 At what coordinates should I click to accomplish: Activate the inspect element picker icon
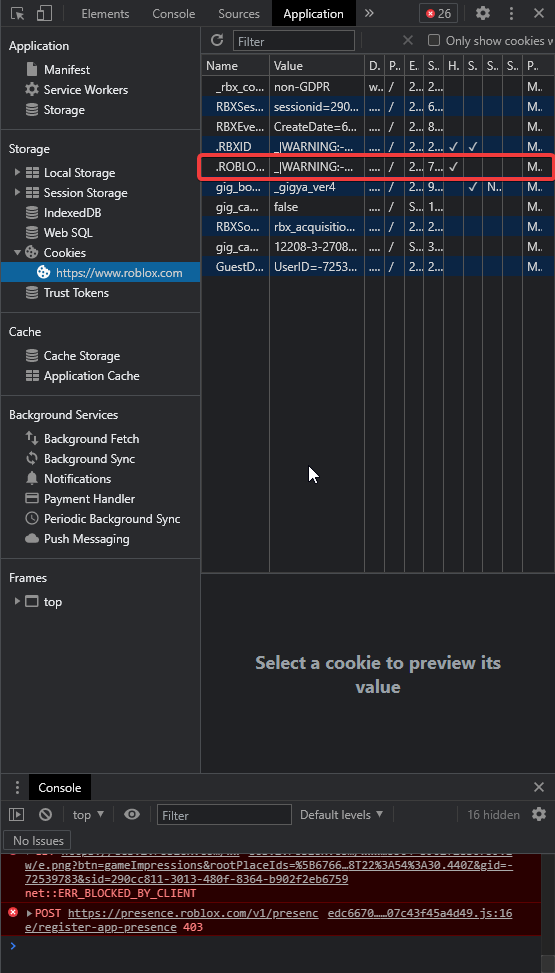click(x=17, y=13)
